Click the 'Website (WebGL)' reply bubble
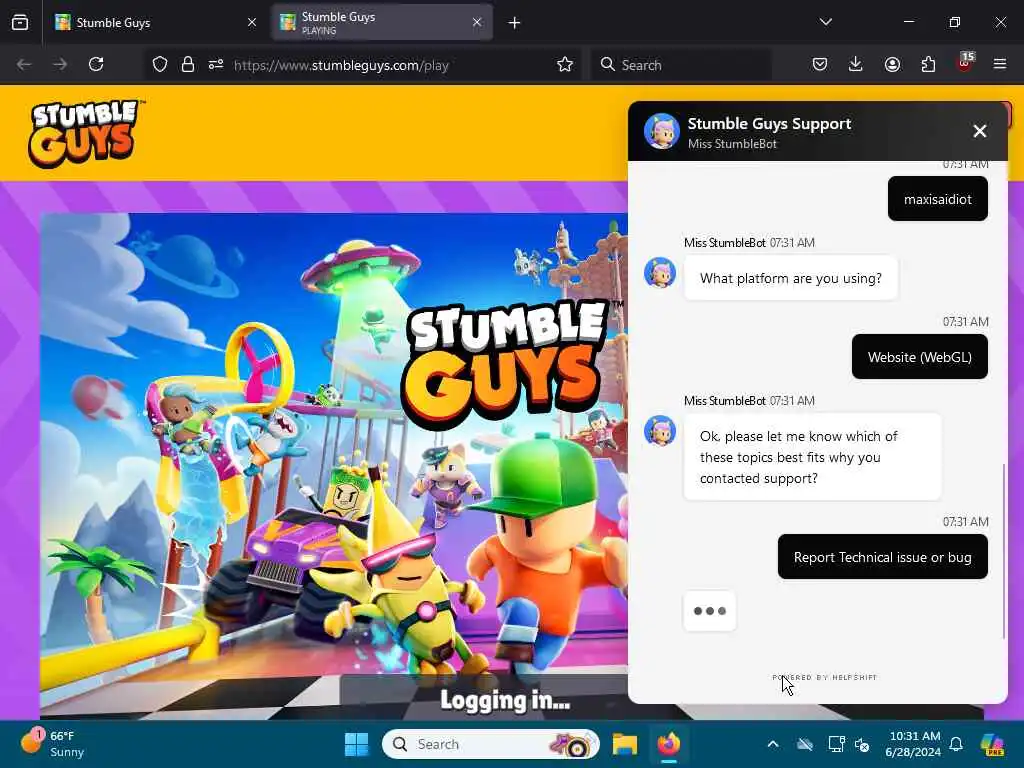Screen dimensions: 1024x768 coord(920,357)
